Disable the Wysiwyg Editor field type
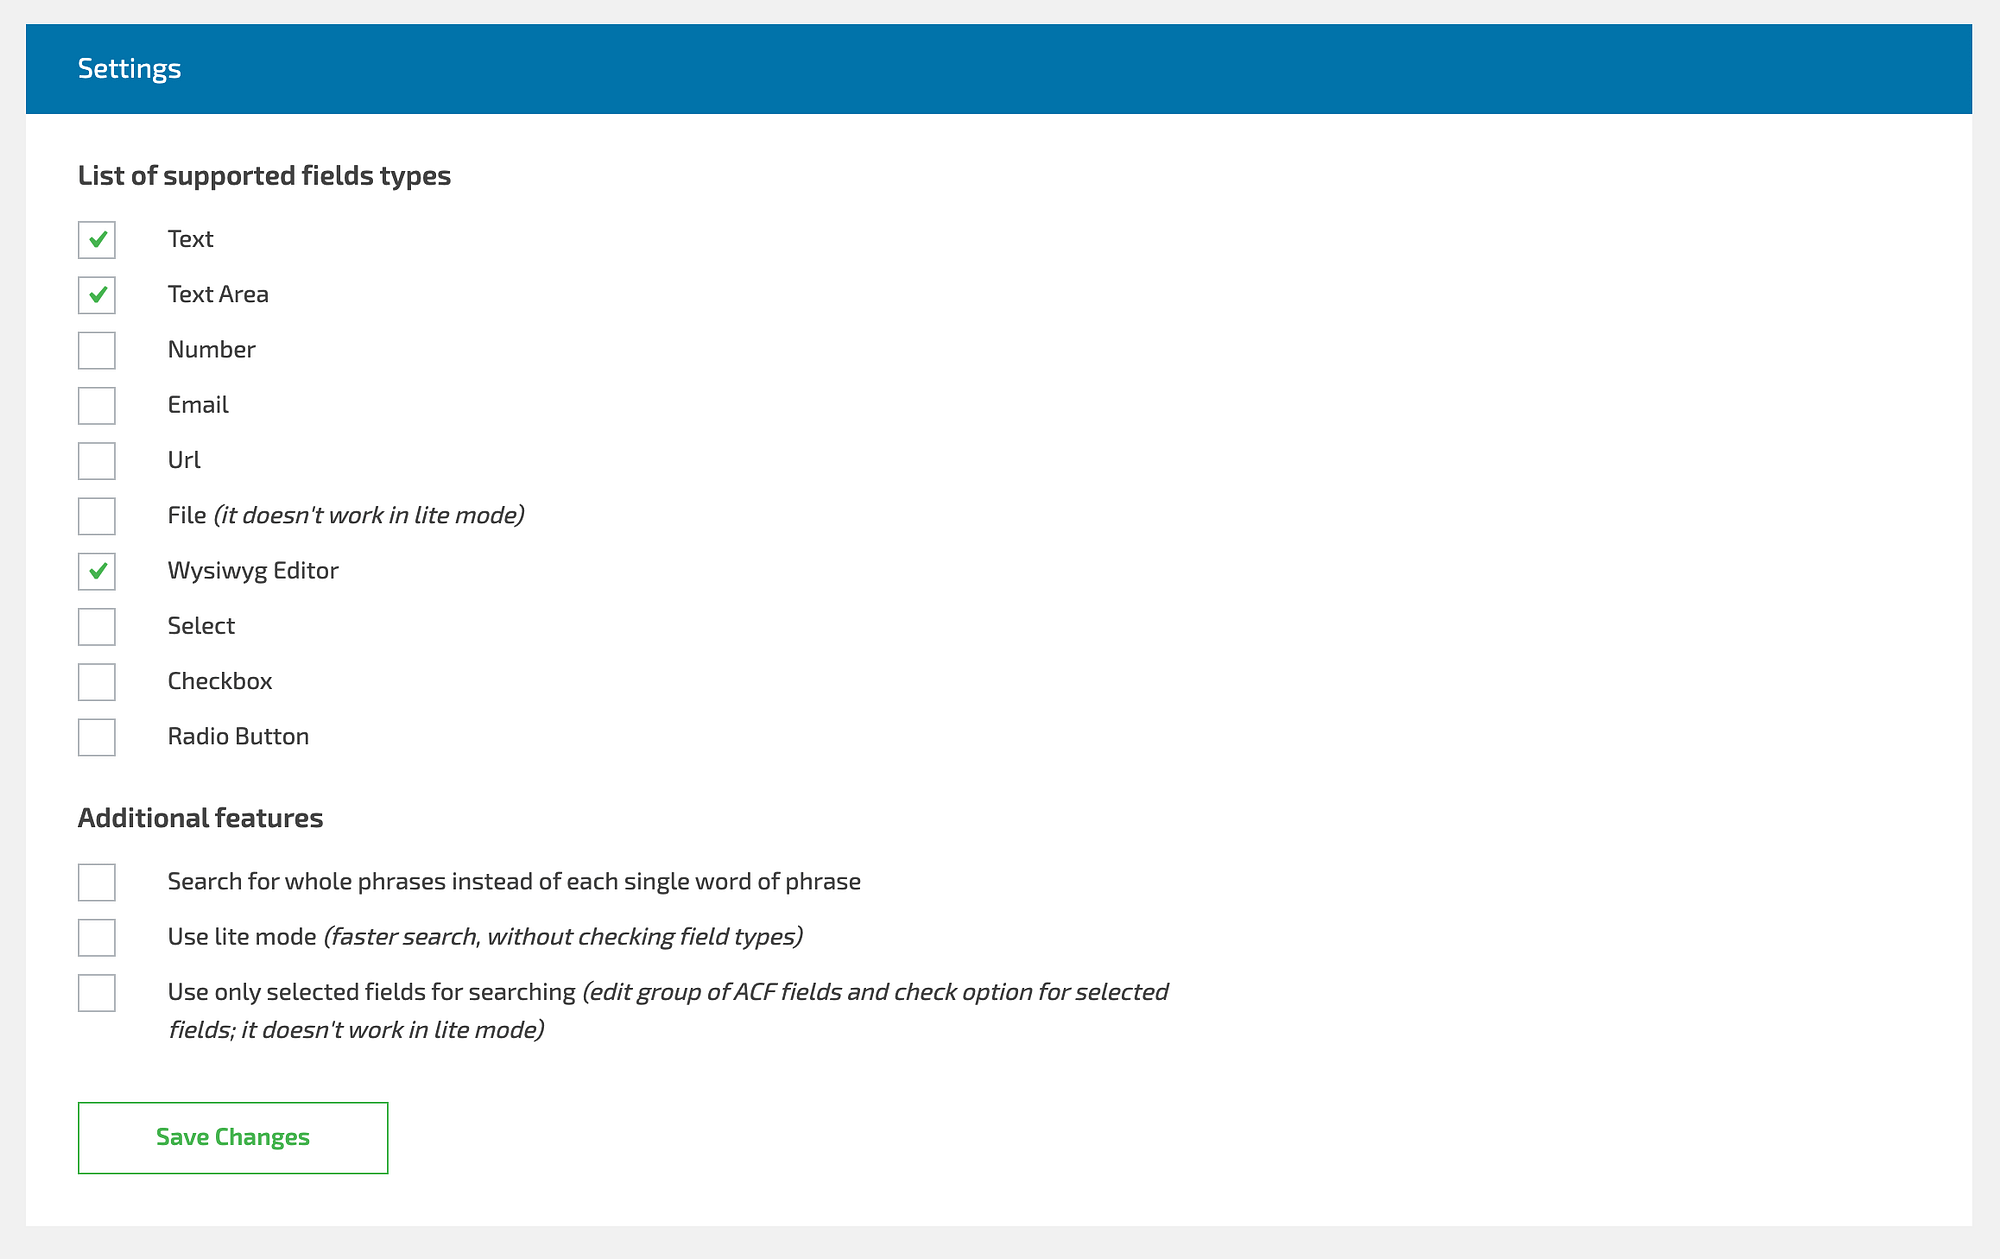Screen dimensions: 2000x1259 (97, 571)
